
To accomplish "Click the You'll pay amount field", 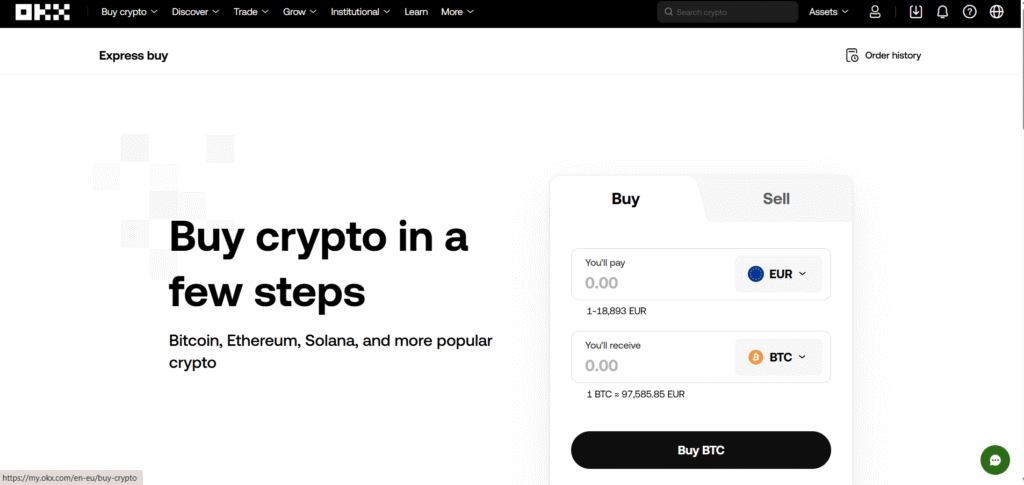I will tap(653, 274).
